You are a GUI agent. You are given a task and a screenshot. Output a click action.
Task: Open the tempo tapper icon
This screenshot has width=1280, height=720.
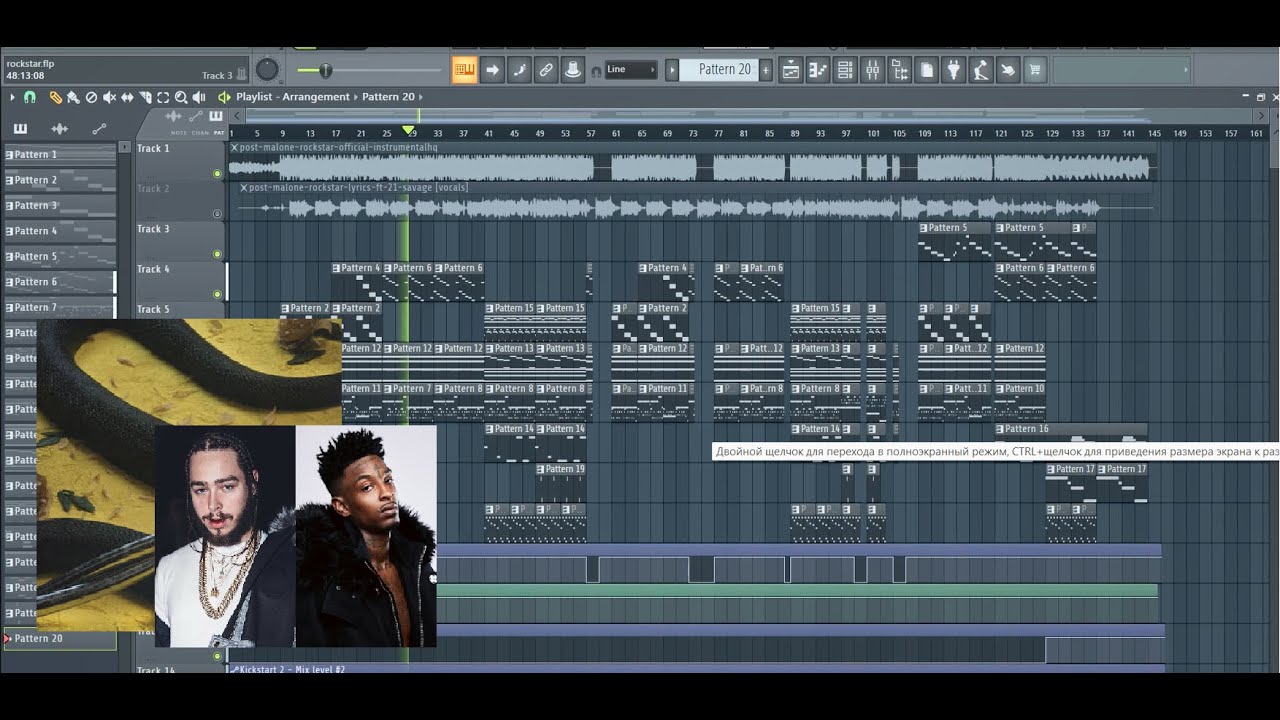coord(981,70)
